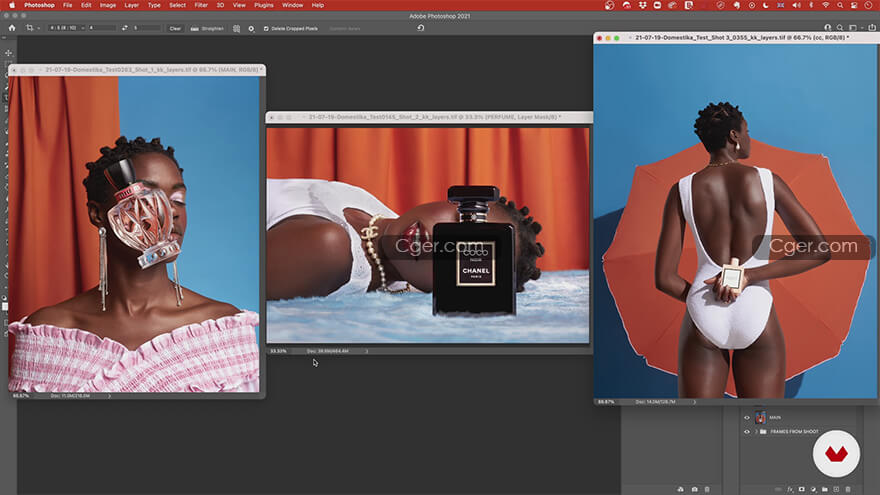
Task: Open the Edit menu
Action: pos(86,5)
